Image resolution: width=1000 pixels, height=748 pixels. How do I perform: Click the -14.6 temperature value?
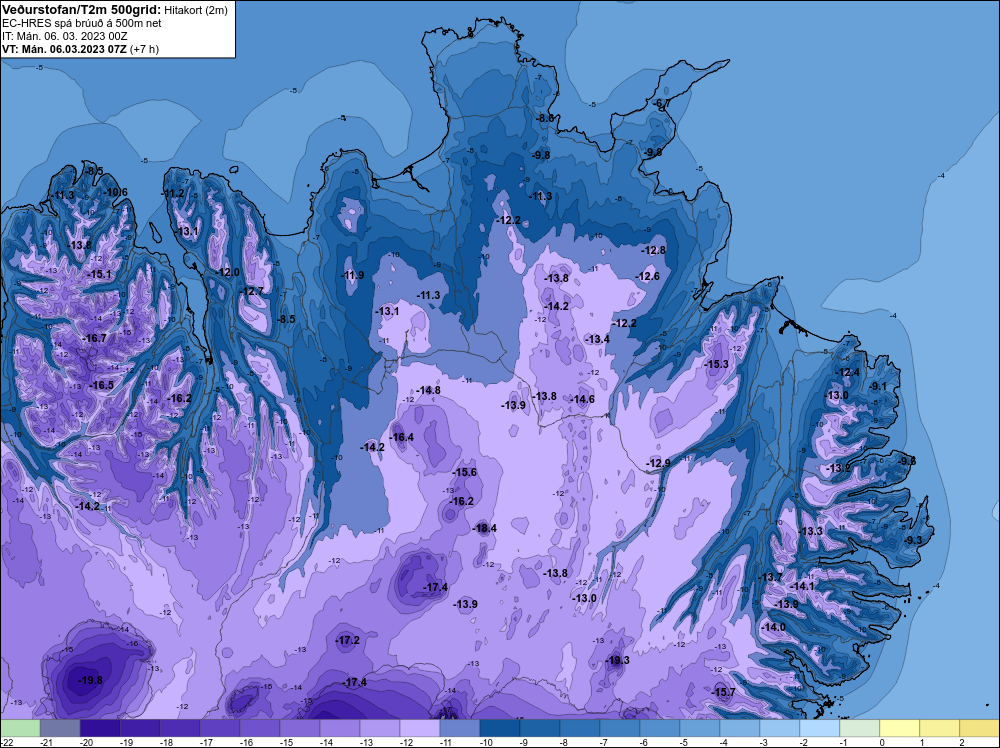coord(582,399)
